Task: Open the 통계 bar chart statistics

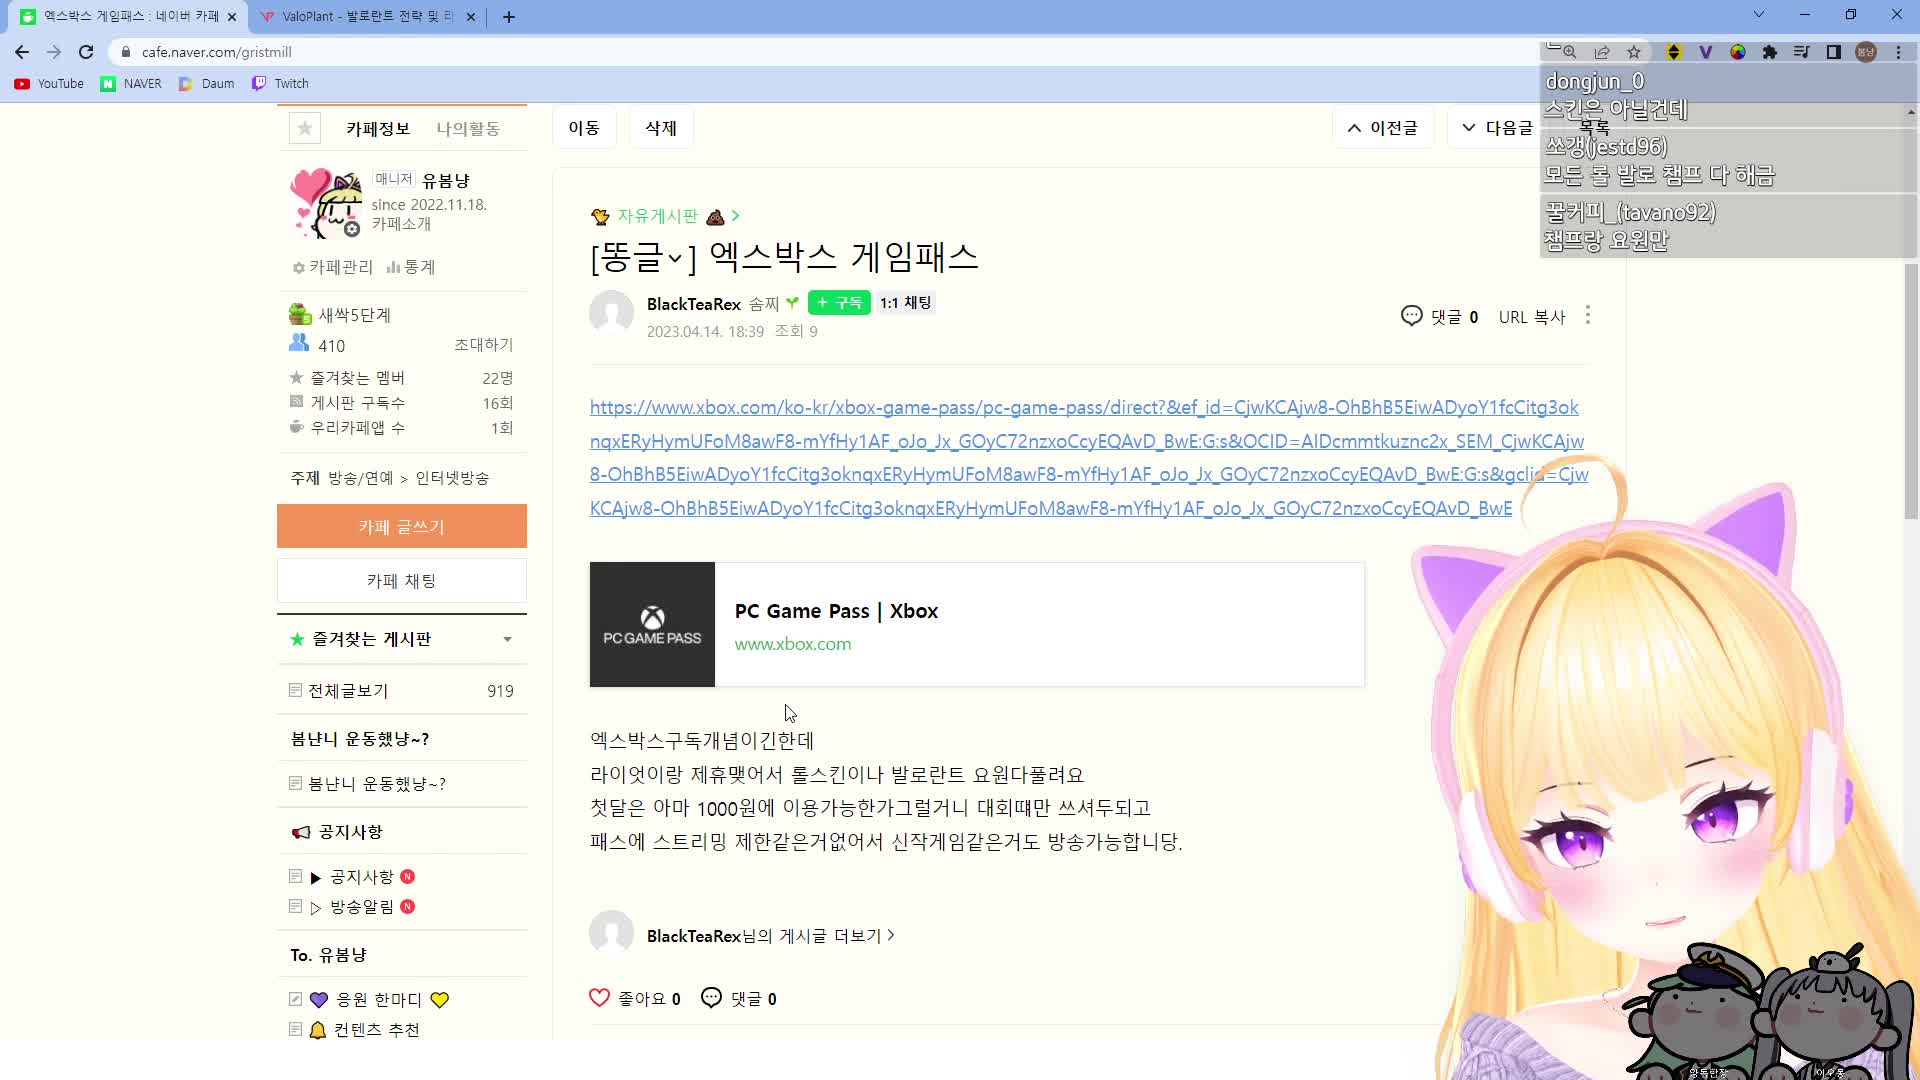Action: coord(411,267)
